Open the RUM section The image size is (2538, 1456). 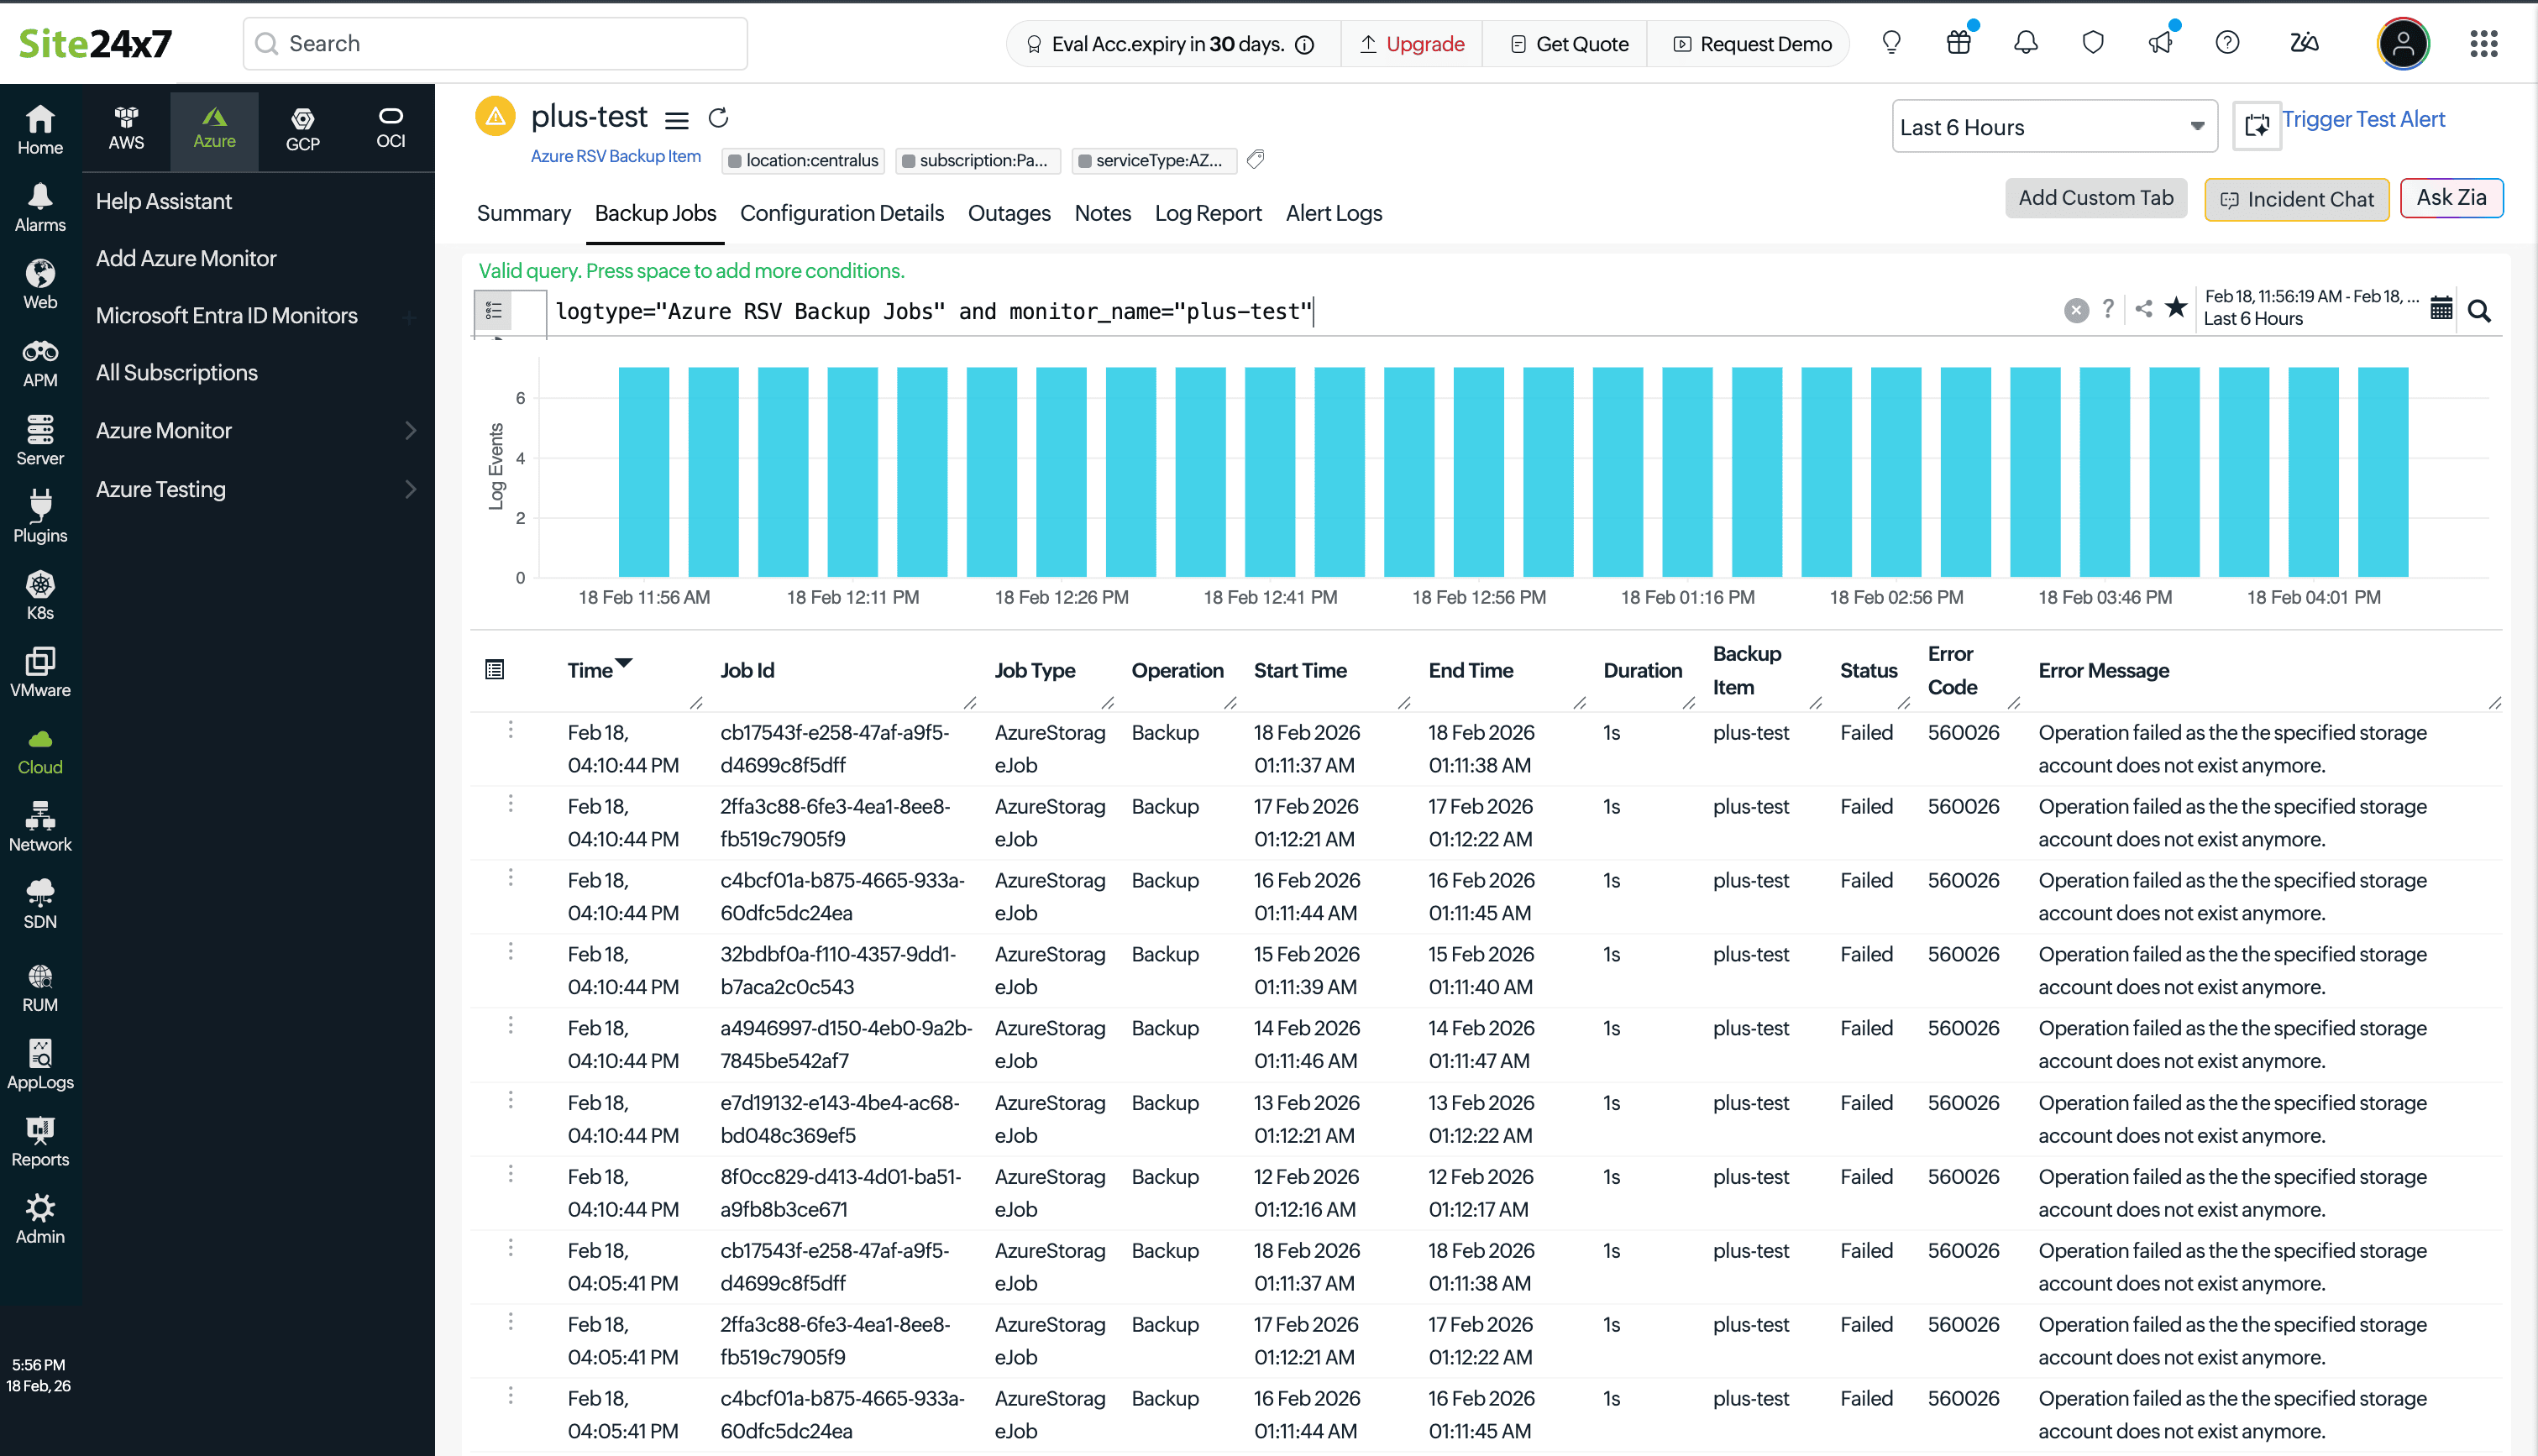tap(40, 988)
